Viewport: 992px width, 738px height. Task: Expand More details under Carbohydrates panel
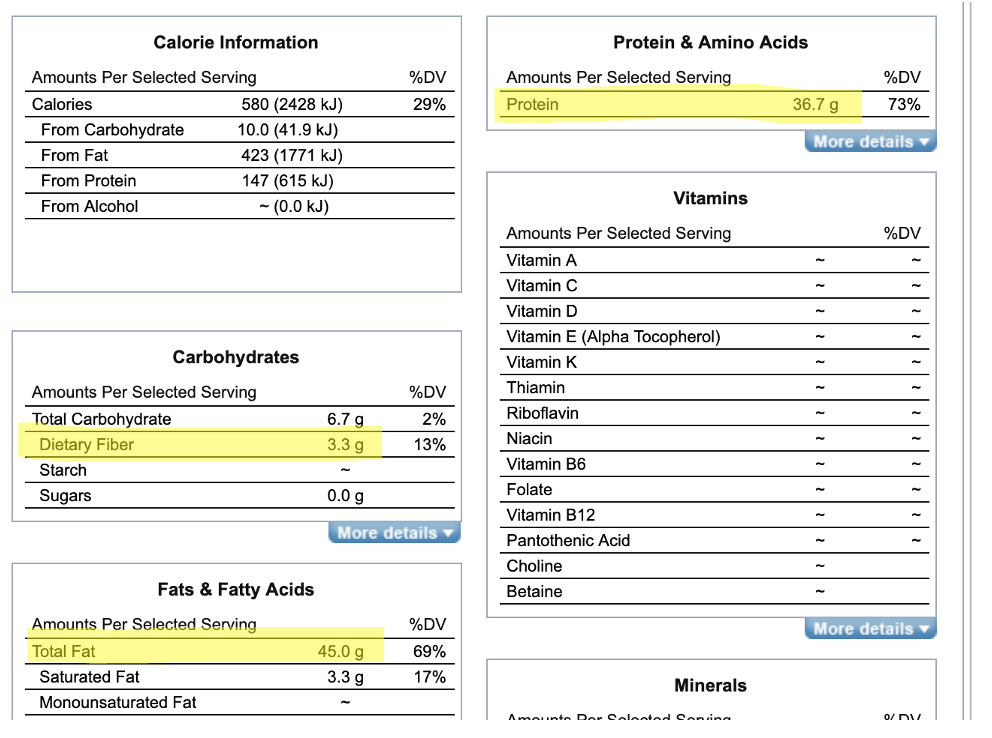[x=394, y=533]
